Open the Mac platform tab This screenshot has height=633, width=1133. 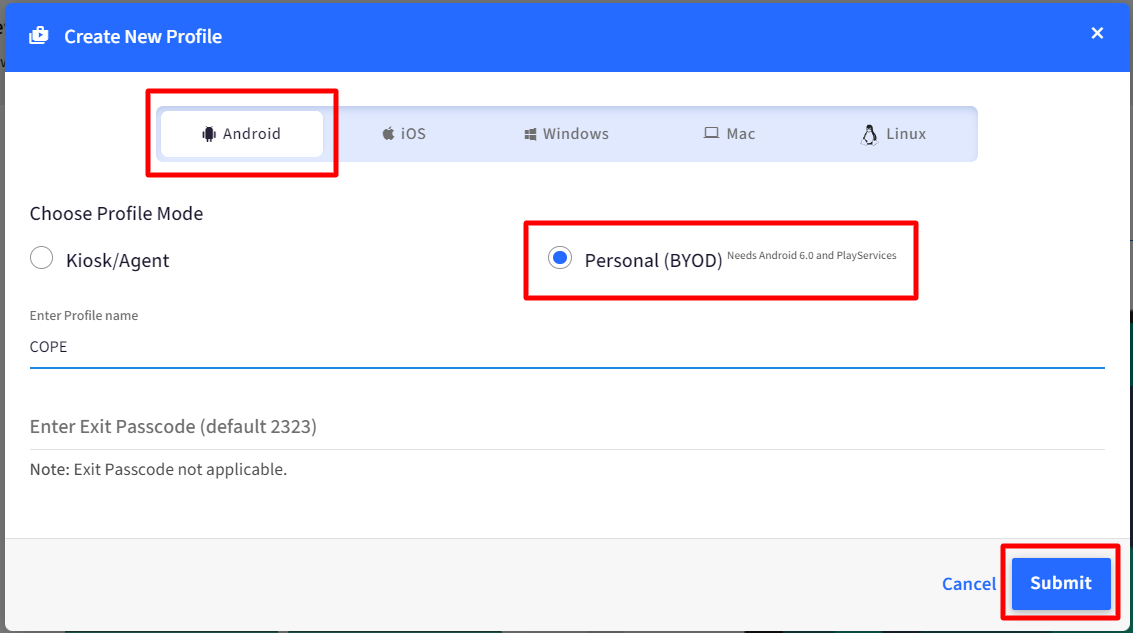[x=729, y=134]
